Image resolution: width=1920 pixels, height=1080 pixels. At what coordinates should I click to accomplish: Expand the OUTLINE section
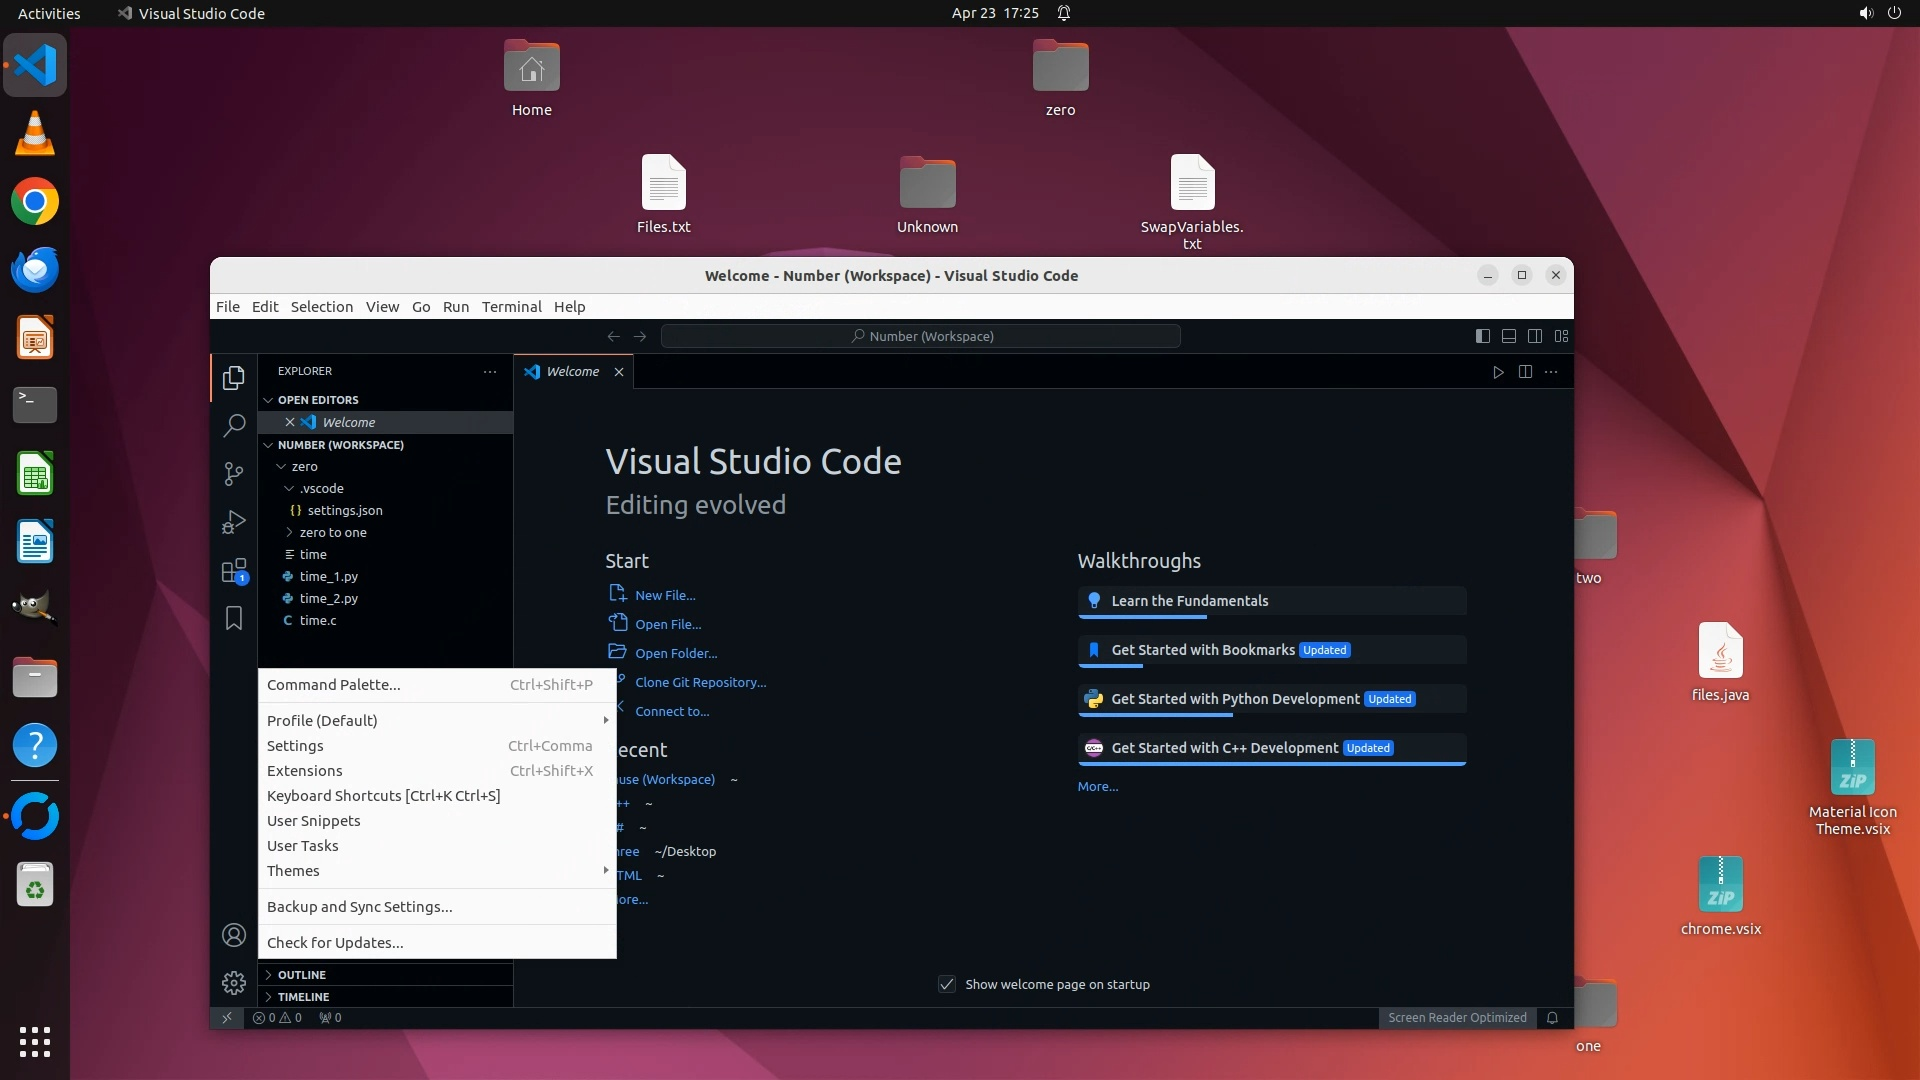coord(301,975)
